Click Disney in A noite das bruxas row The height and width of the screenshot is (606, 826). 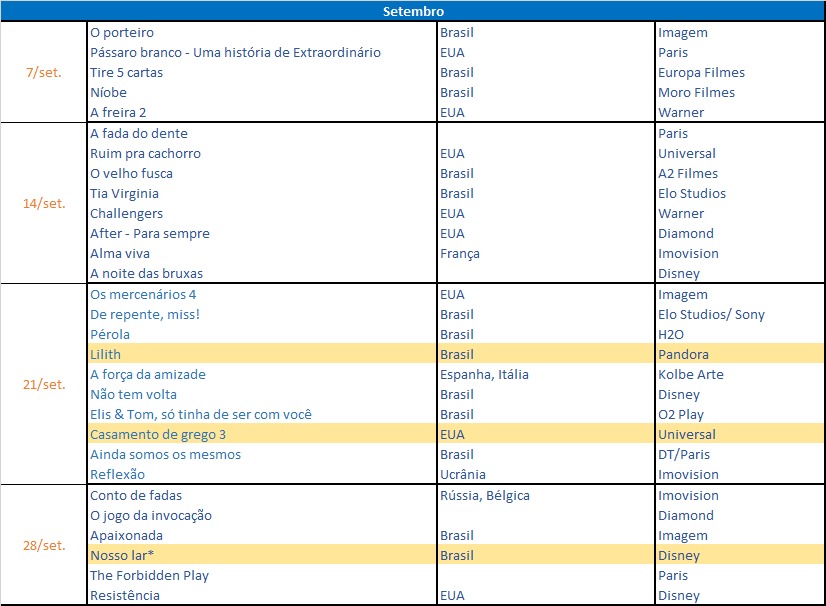coord(678,273)
